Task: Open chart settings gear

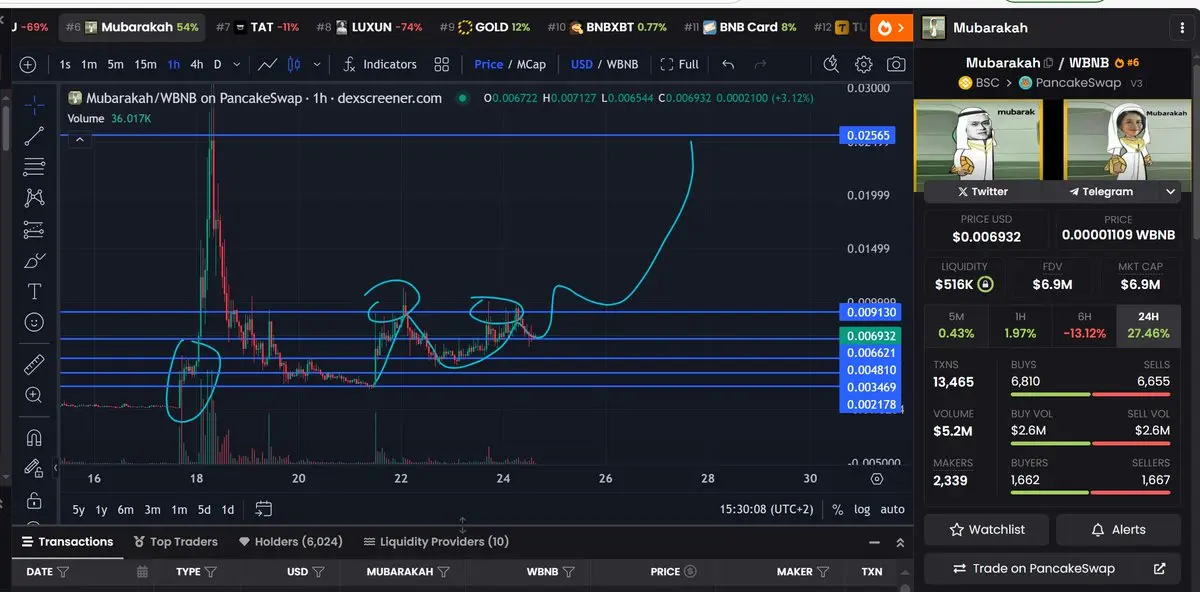Action: point(864,64)
